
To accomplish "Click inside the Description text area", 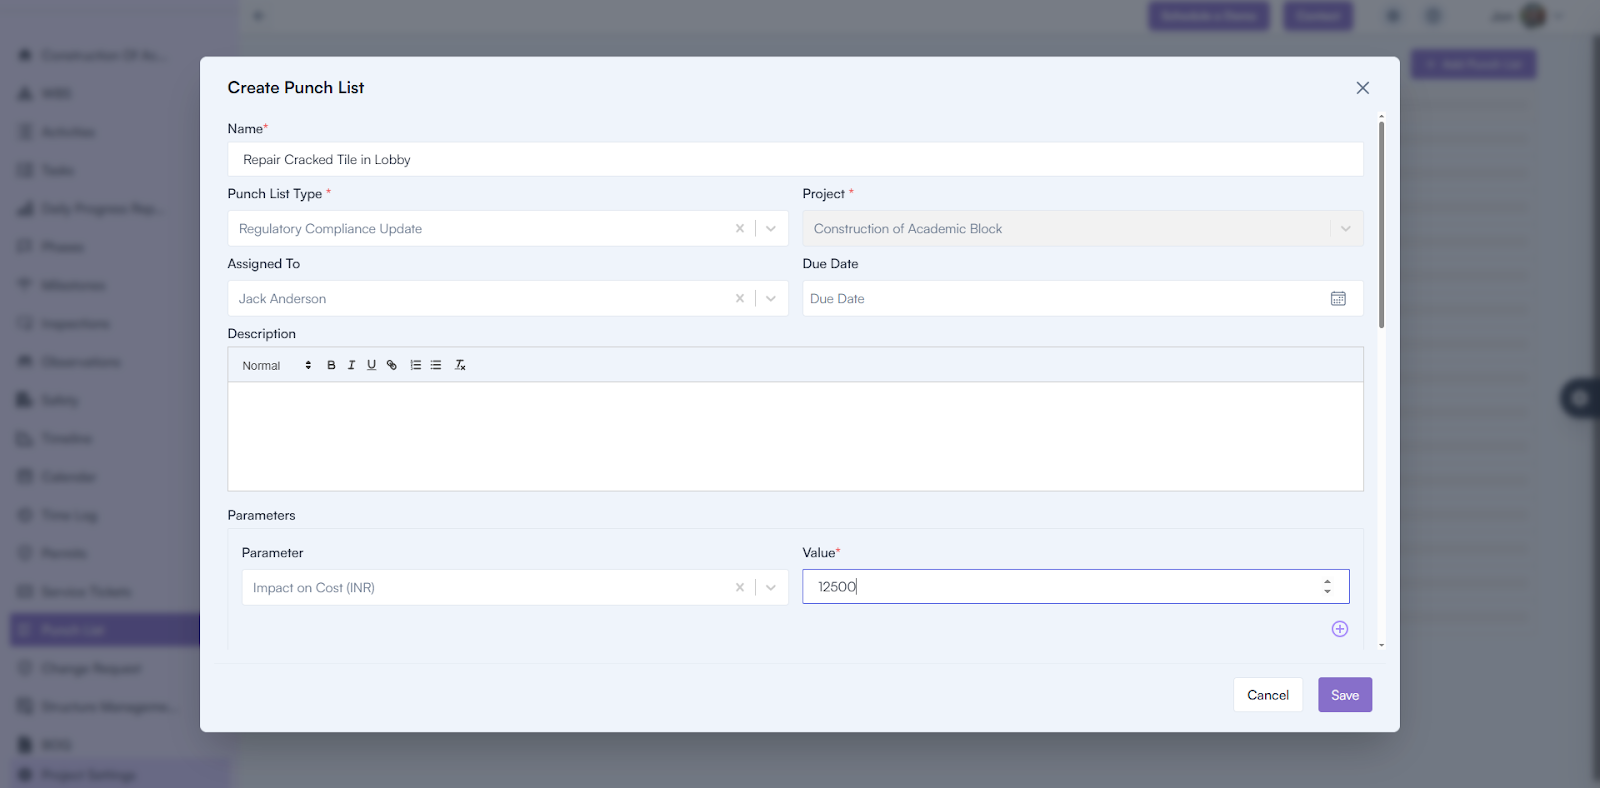I will (795, 436).
